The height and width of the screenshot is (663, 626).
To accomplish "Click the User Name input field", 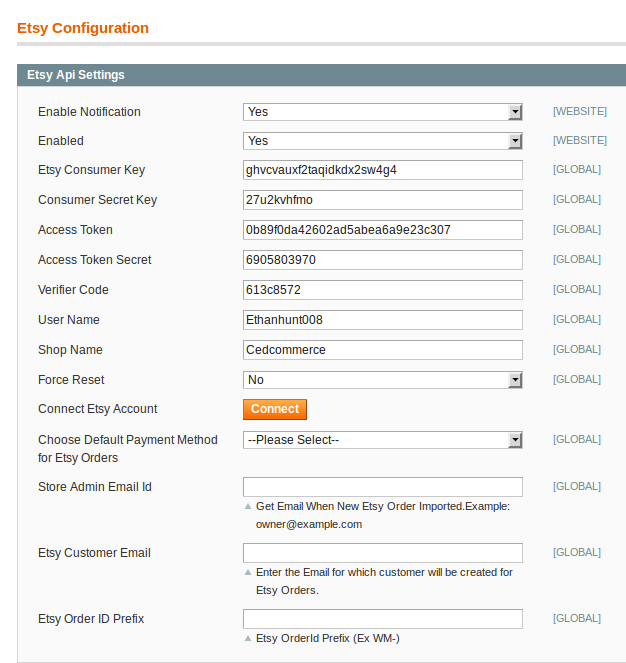I will [x=383, y=320].
